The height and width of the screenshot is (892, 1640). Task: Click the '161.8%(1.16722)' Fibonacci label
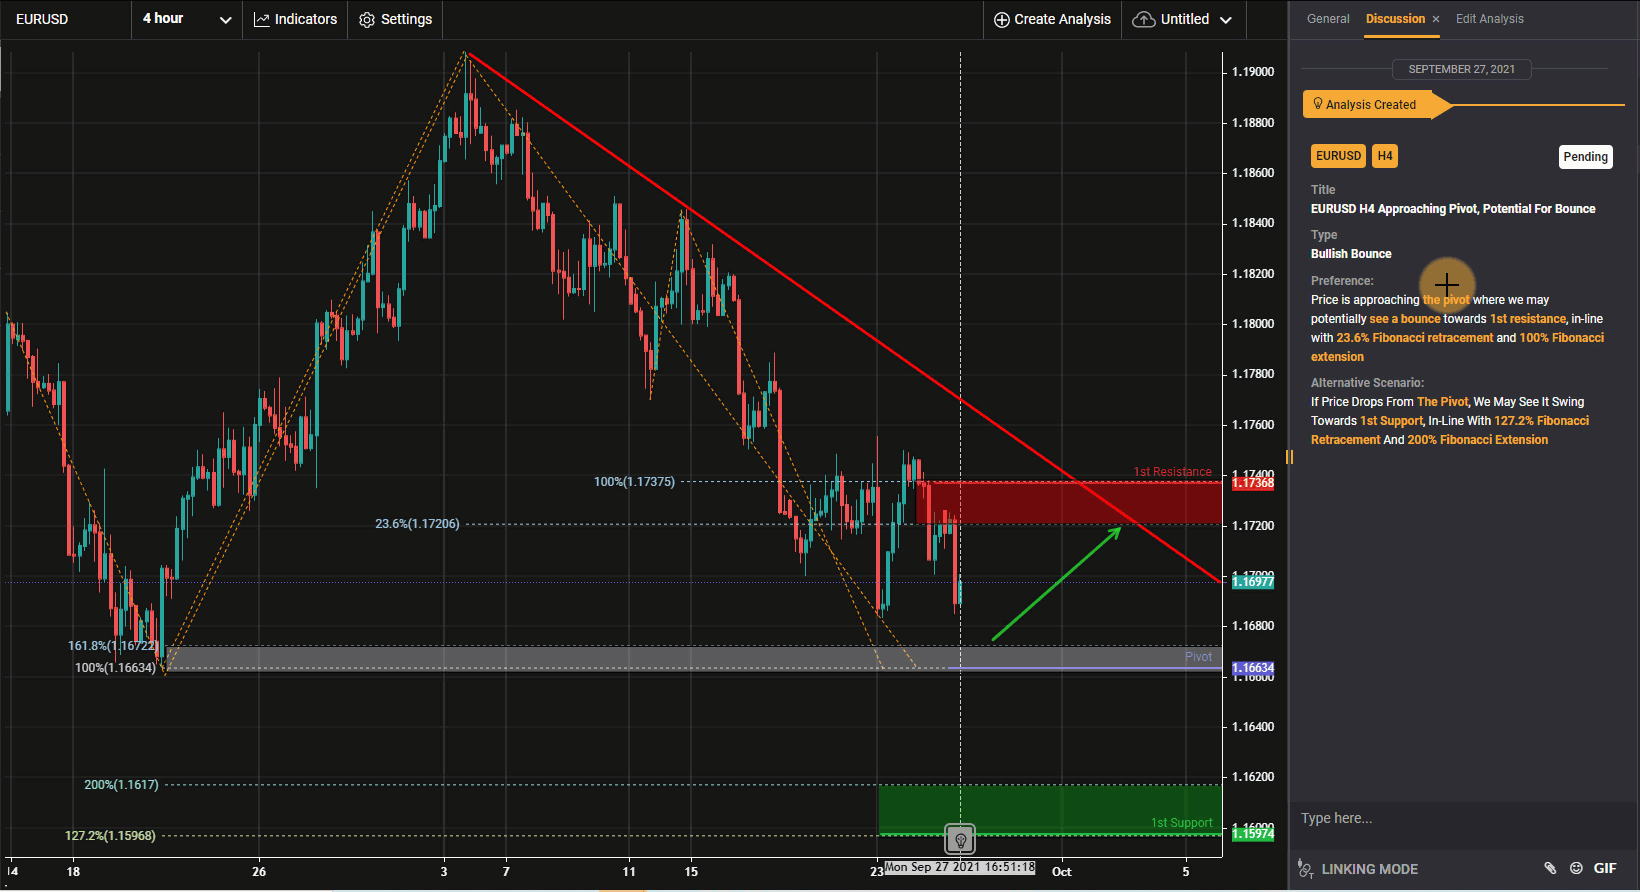112,646
